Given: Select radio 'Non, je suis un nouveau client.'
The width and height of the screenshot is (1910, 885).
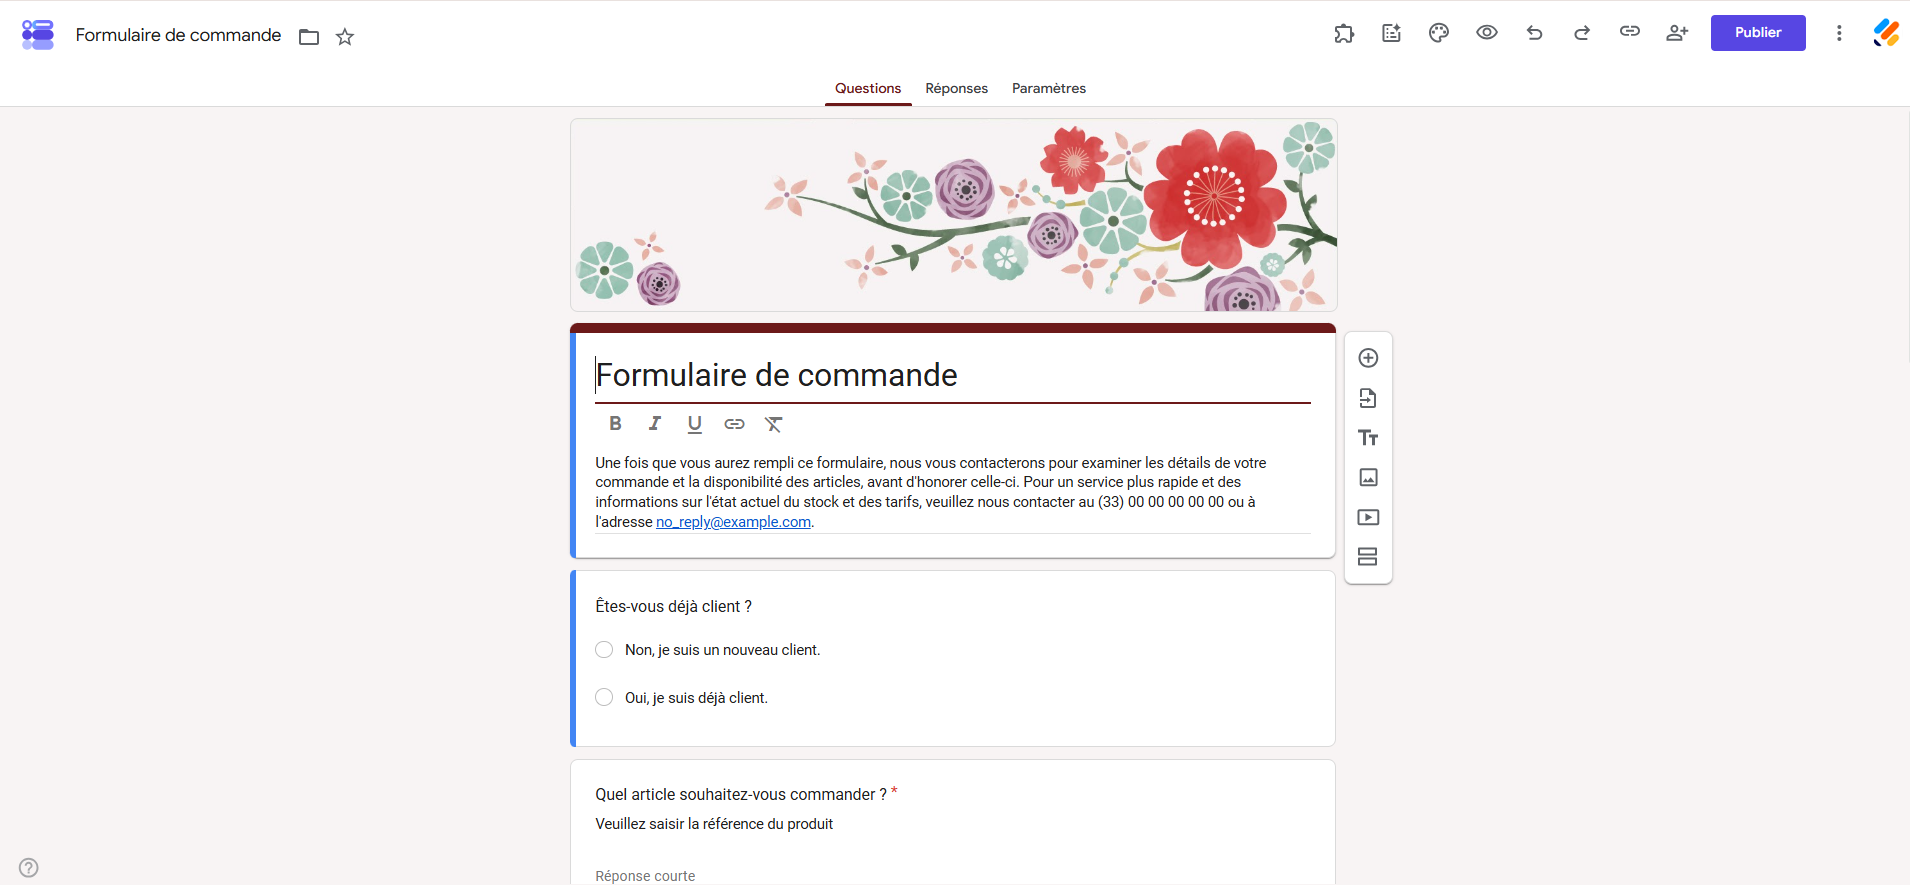Looking at the screenshot, I should (604, 650).
